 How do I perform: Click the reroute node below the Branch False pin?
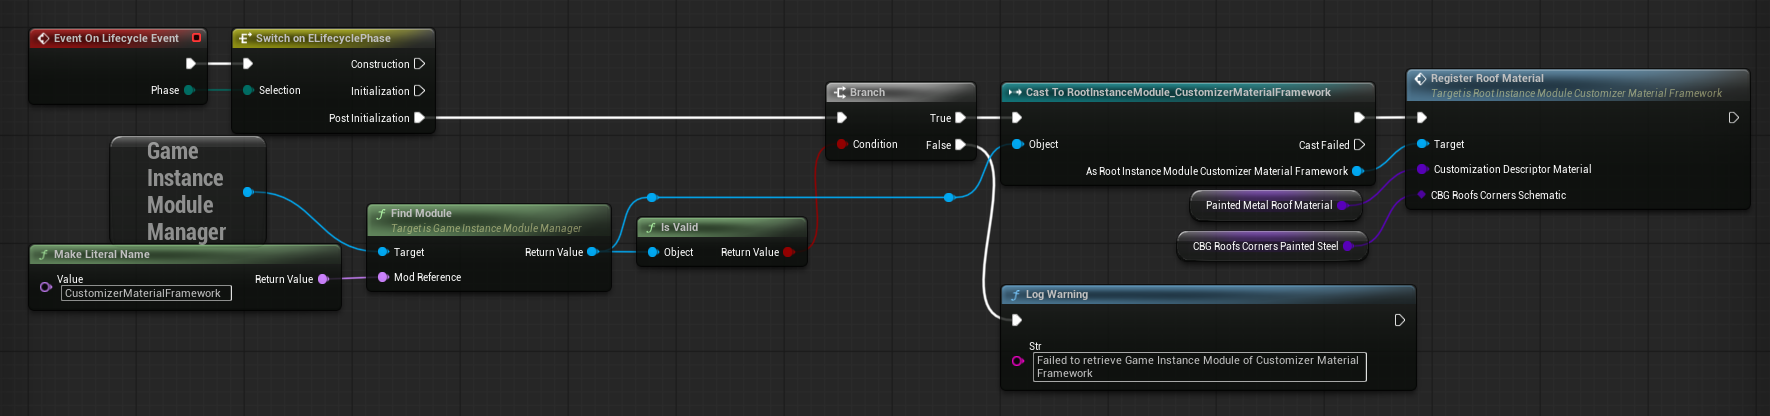(949, 198)
